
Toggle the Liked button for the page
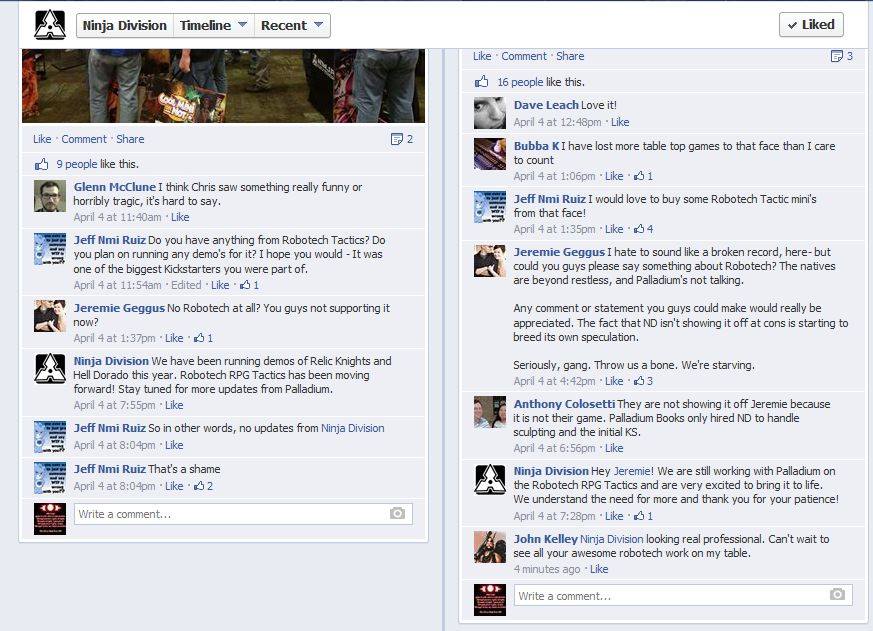tap(811, 25)
